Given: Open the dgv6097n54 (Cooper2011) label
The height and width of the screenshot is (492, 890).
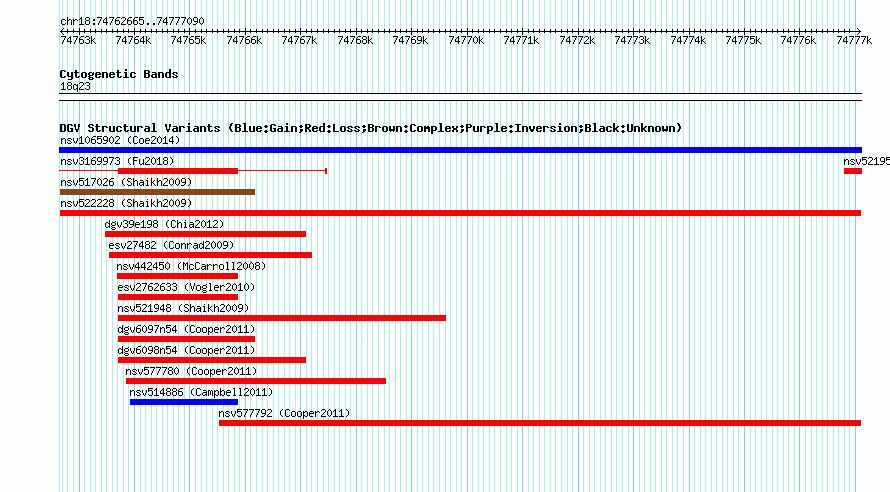Looking at the screenshot, I should 186,329.
